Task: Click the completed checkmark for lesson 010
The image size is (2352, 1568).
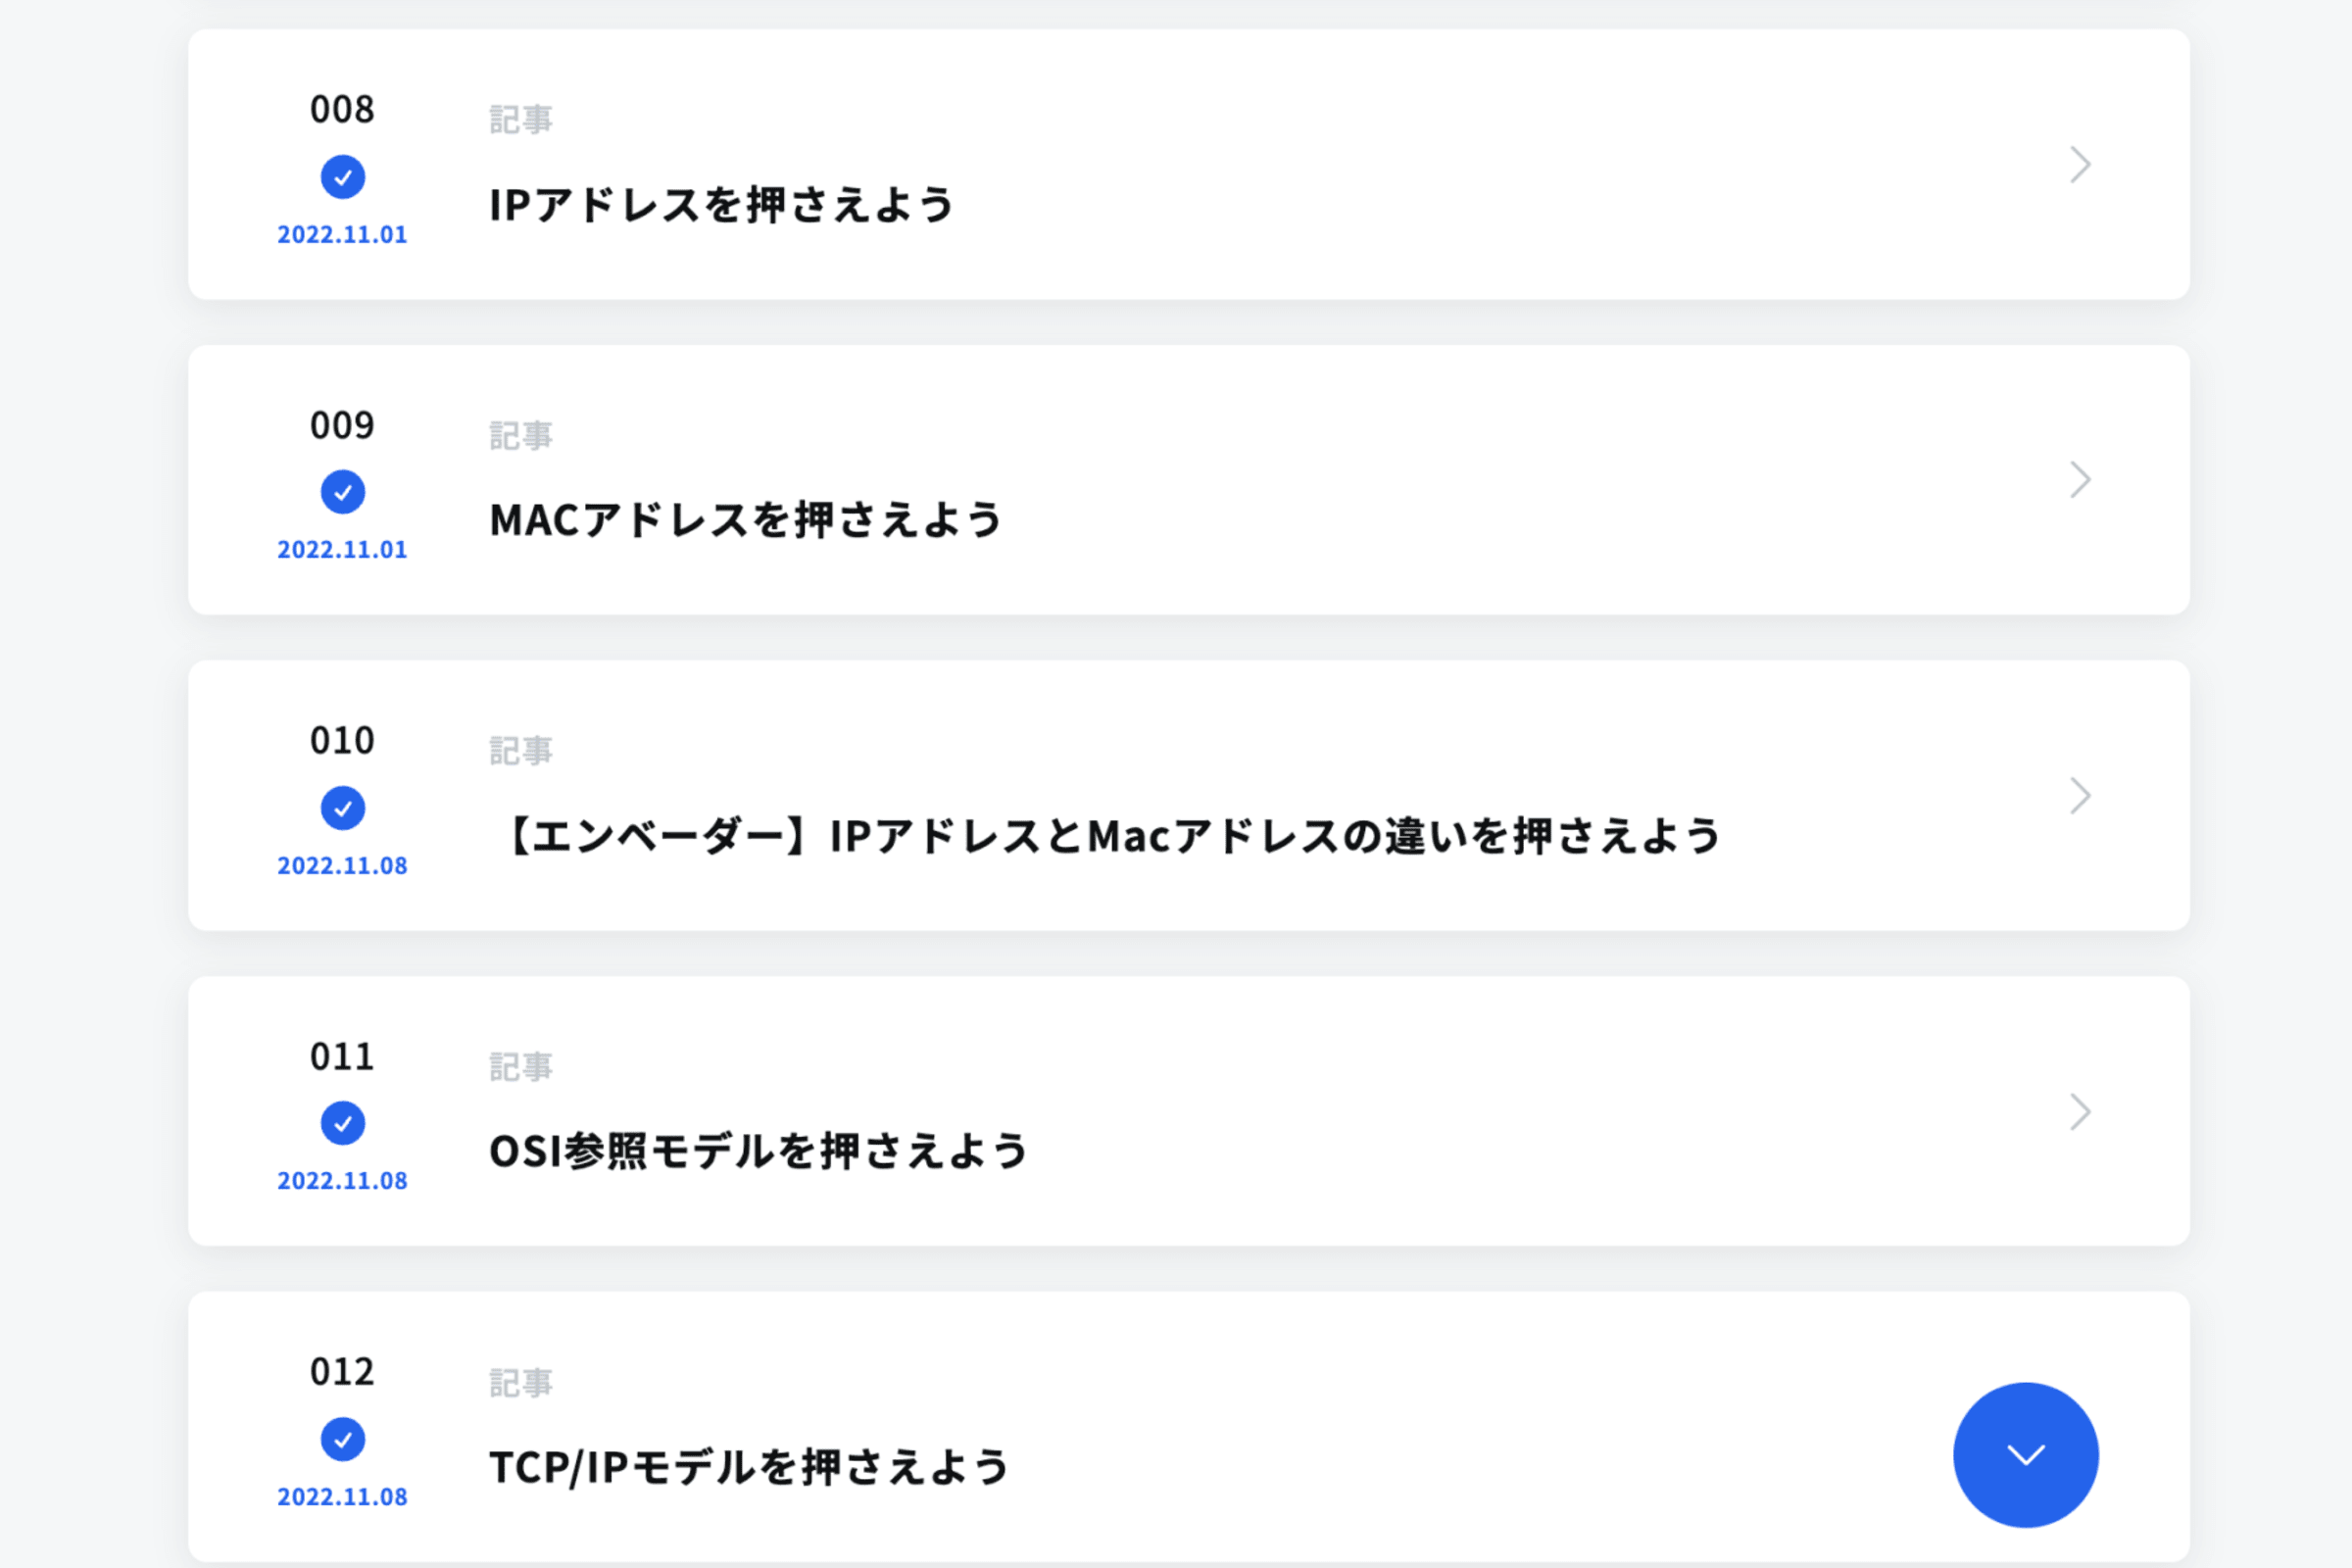Action: pos(342,808)
